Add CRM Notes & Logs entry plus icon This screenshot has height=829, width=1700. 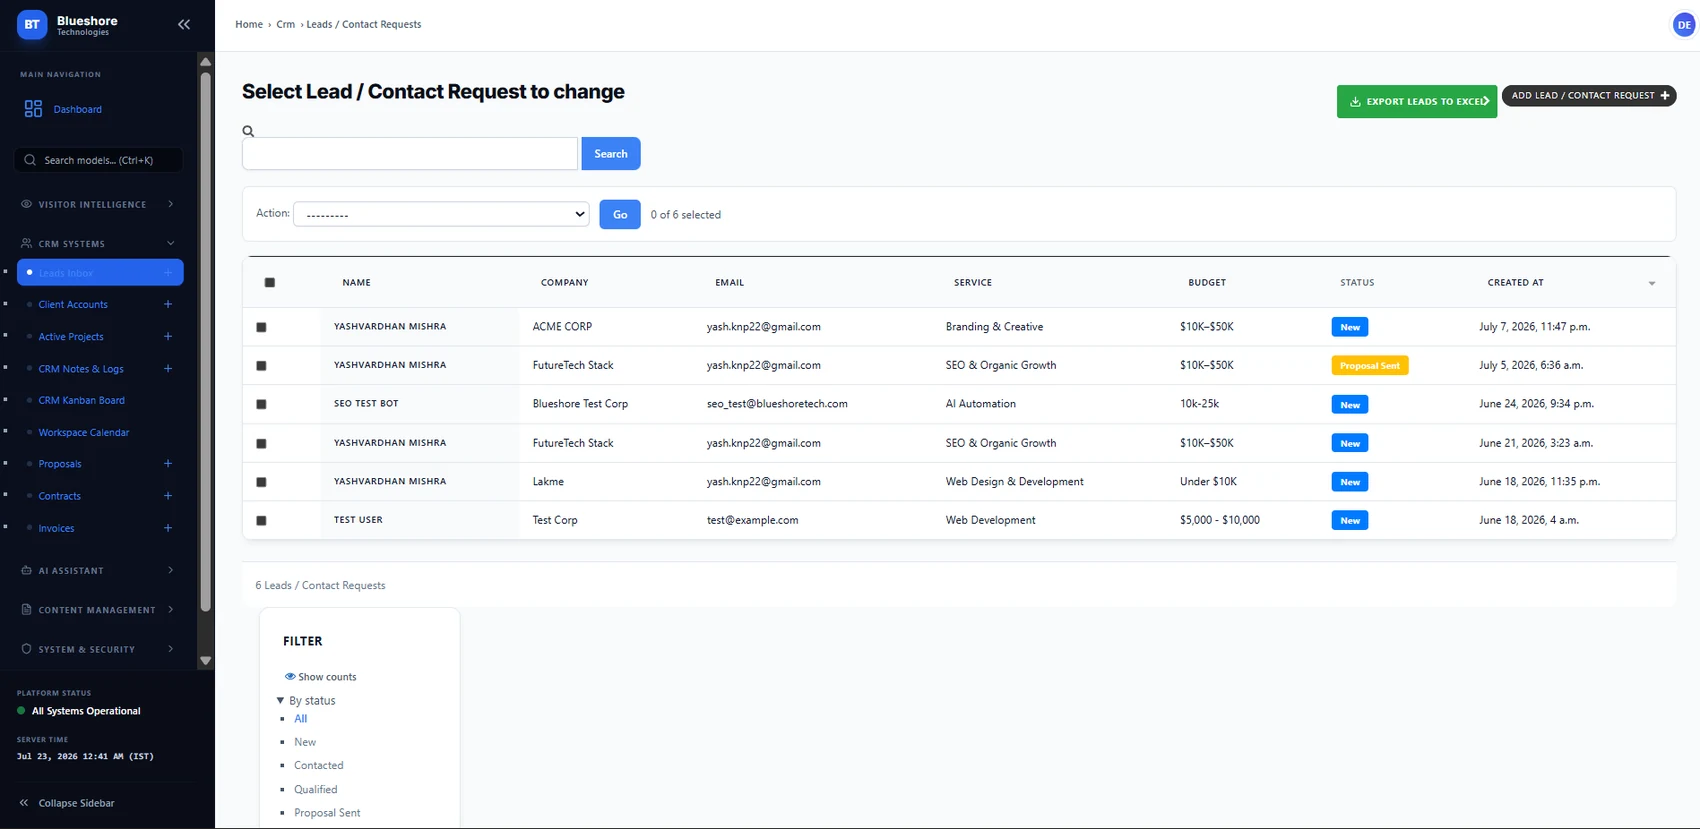click(168, 369)
